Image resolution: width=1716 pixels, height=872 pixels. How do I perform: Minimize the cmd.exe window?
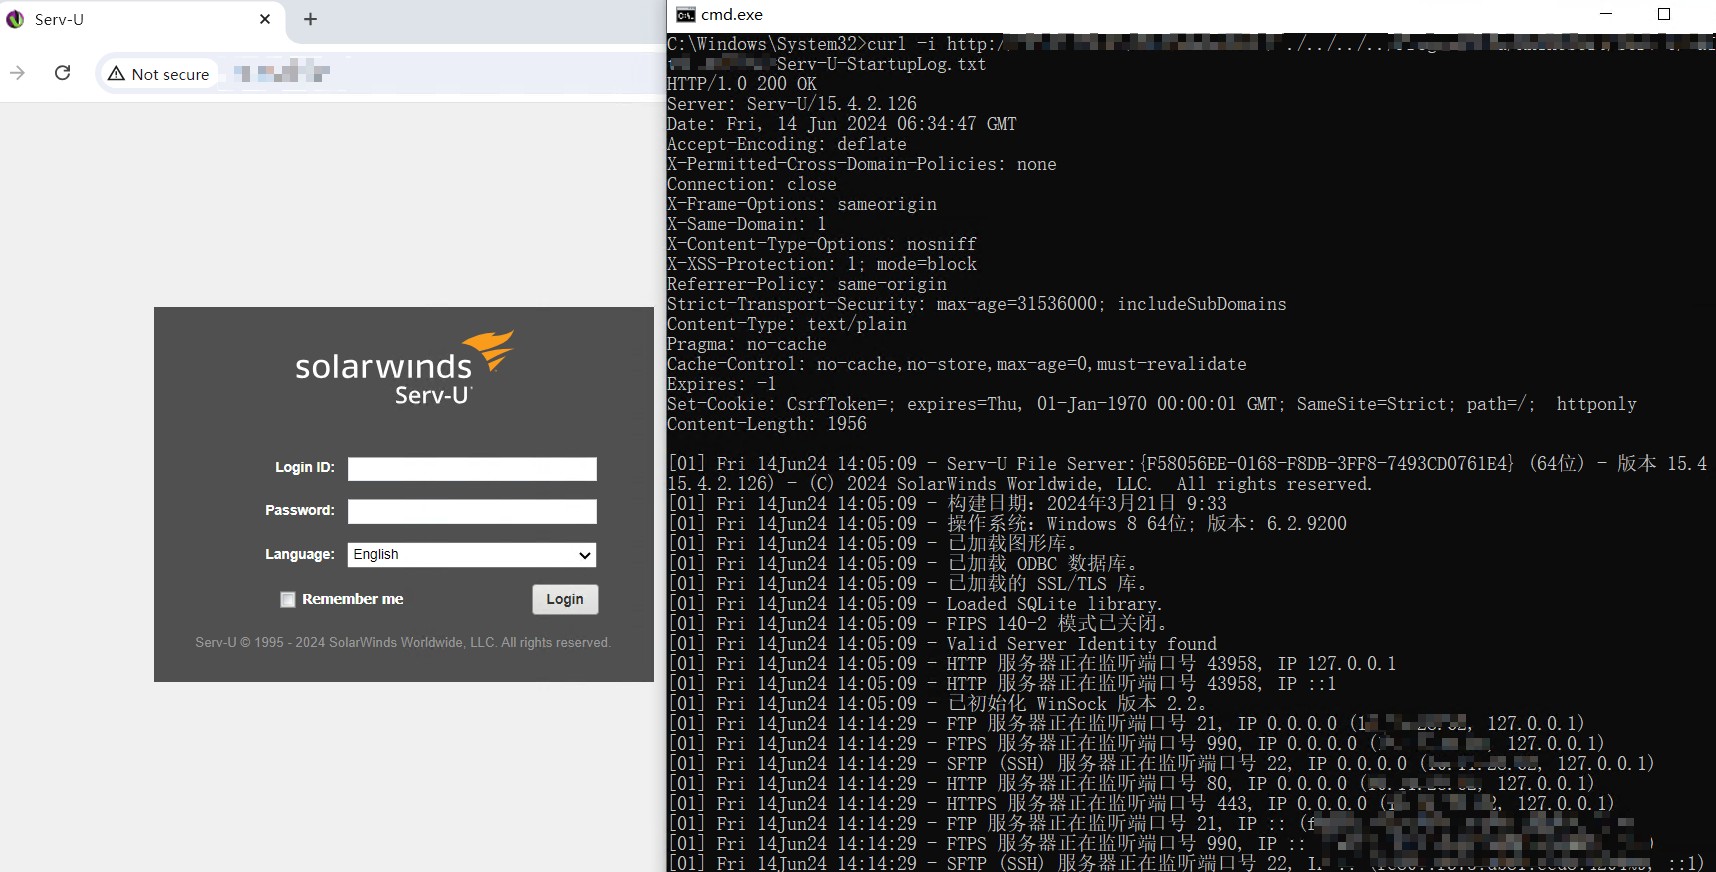1606,14
